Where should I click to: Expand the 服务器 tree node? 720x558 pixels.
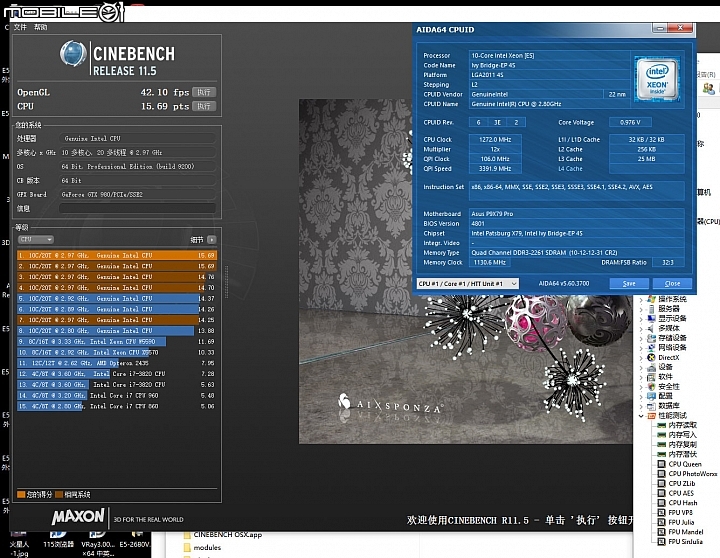[x=641, y=309]
